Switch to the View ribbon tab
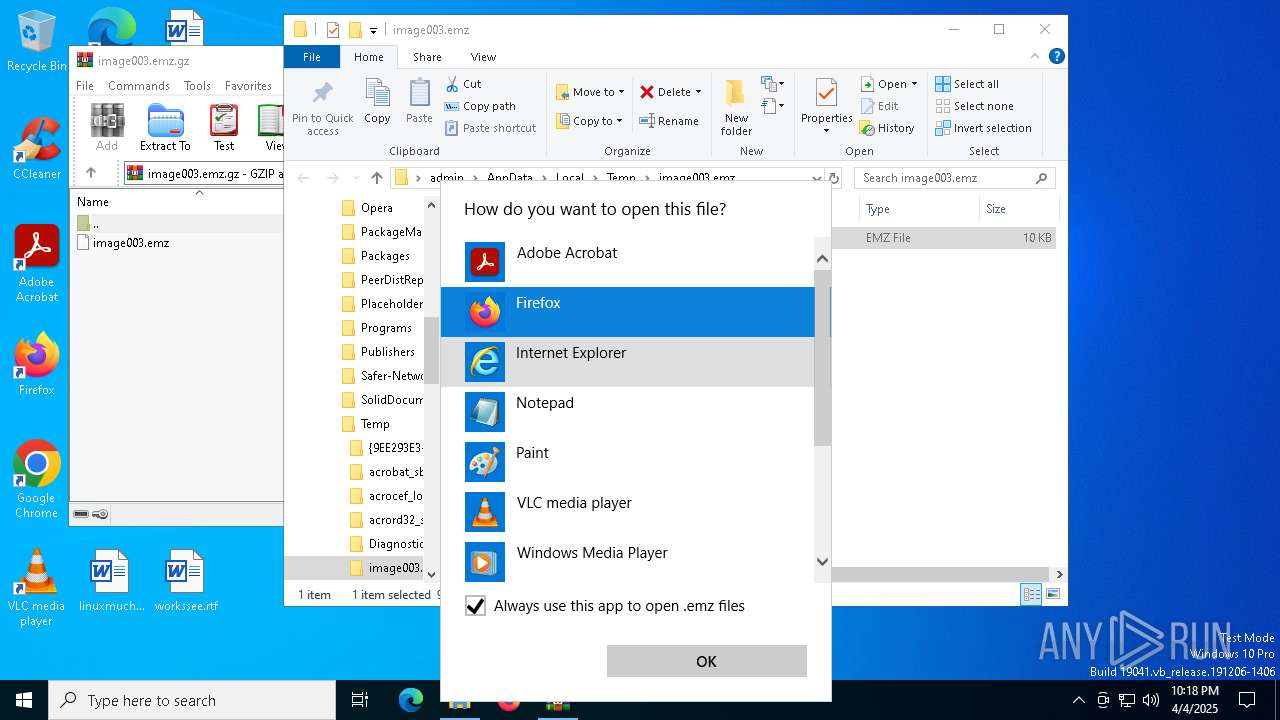Screen dimensions: 1280x720 pos(483,57)
